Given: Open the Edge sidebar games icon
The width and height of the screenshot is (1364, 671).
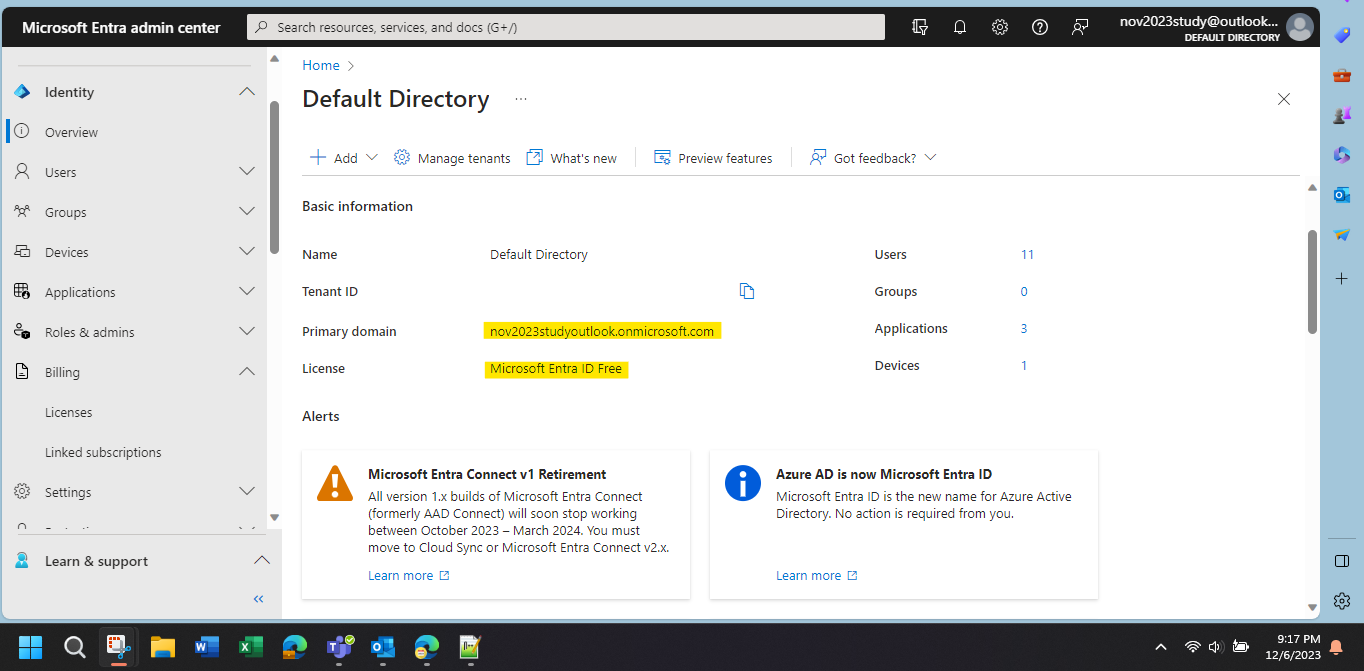Looking at the screenshot, I should point(1342,115).
